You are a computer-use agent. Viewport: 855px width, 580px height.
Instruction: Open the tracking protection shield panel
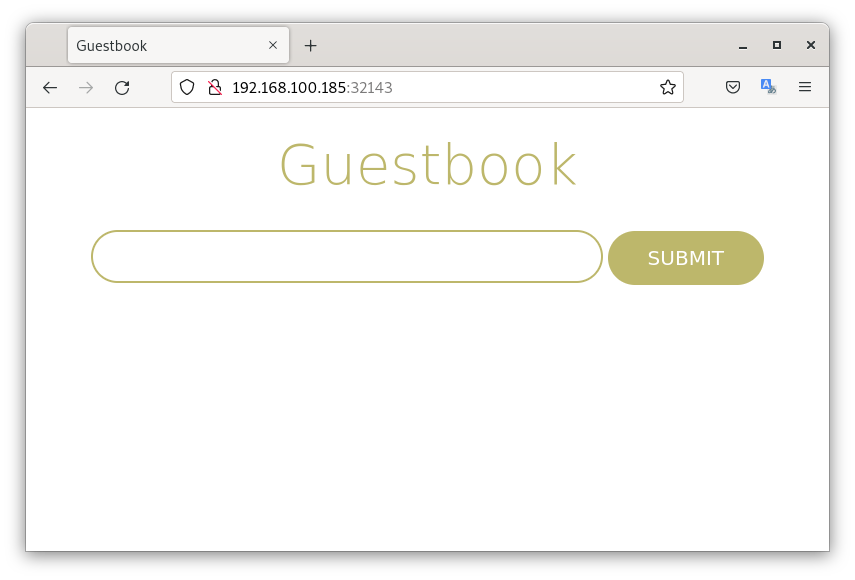point(187,88)
